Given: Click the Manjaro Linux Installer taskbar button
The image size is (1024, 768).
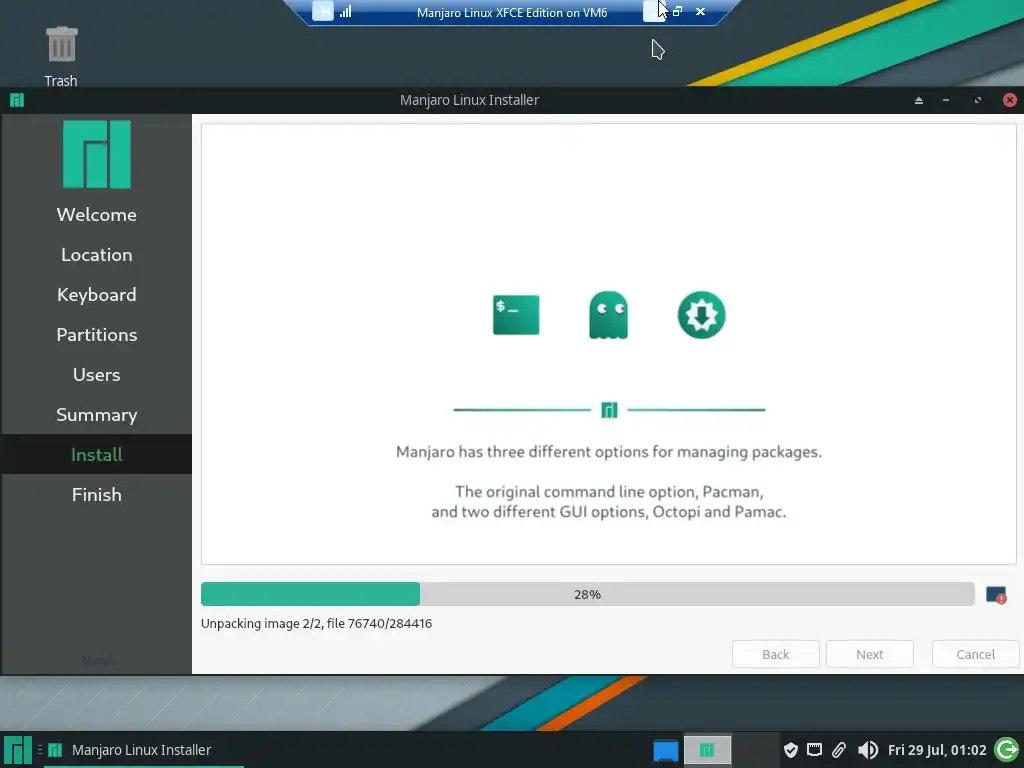Looking at the screenshot, I should [142, 750].
